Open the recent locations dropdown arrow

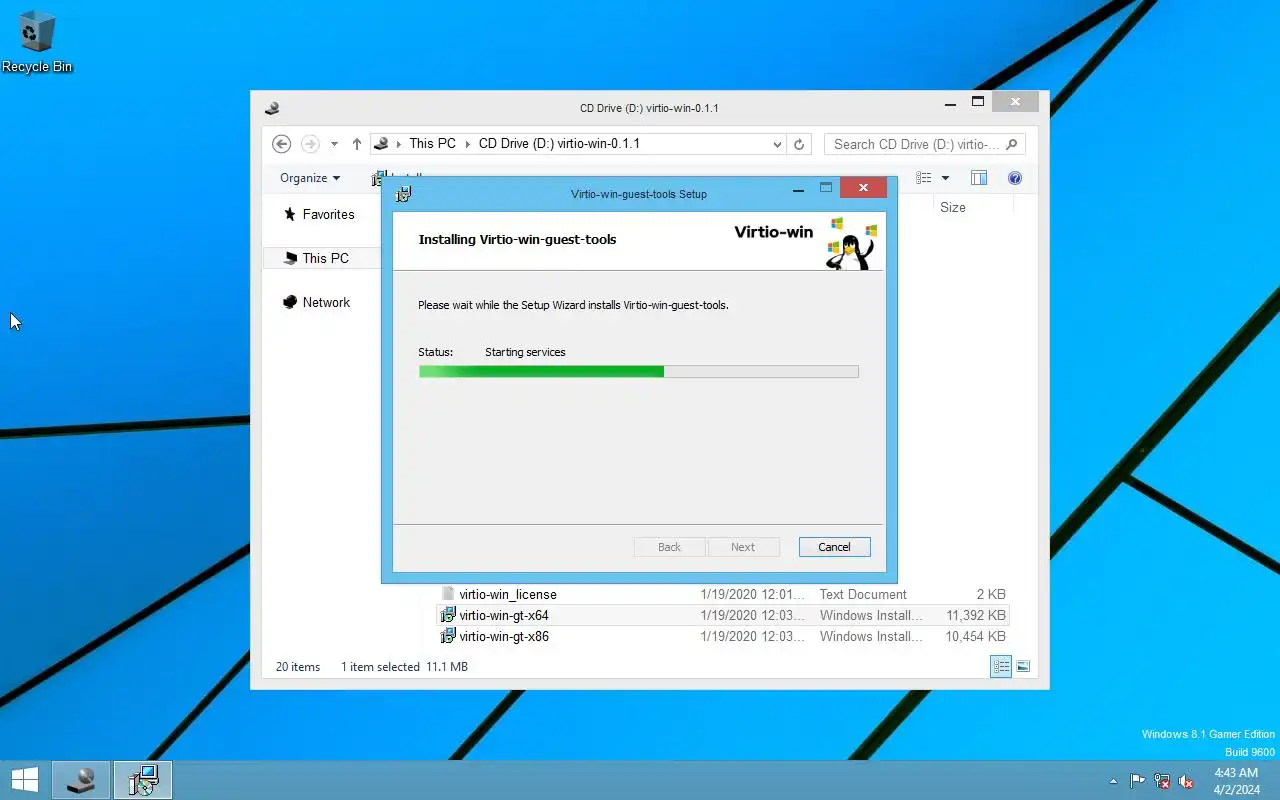click(334, 144)
